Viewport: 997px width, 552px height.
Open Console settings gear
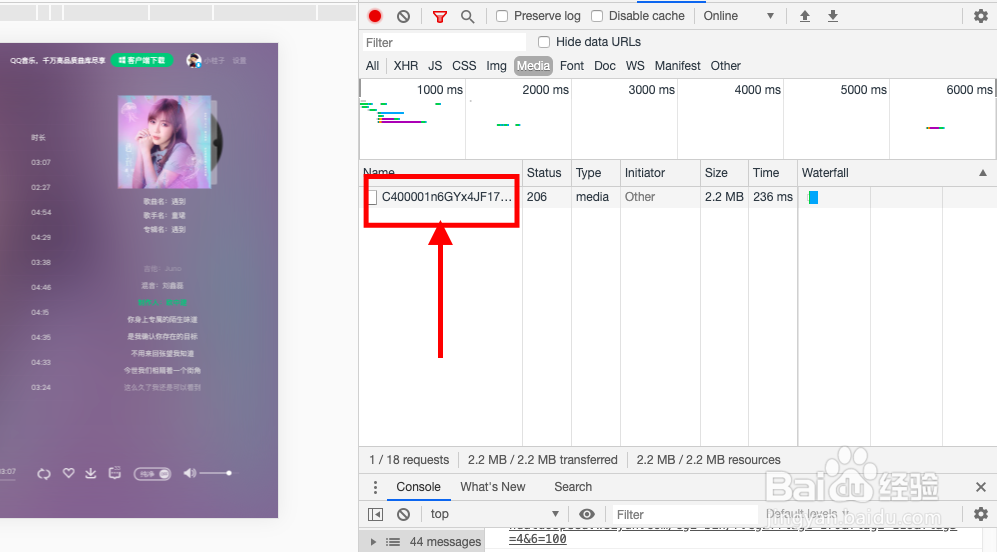point(981,514)
